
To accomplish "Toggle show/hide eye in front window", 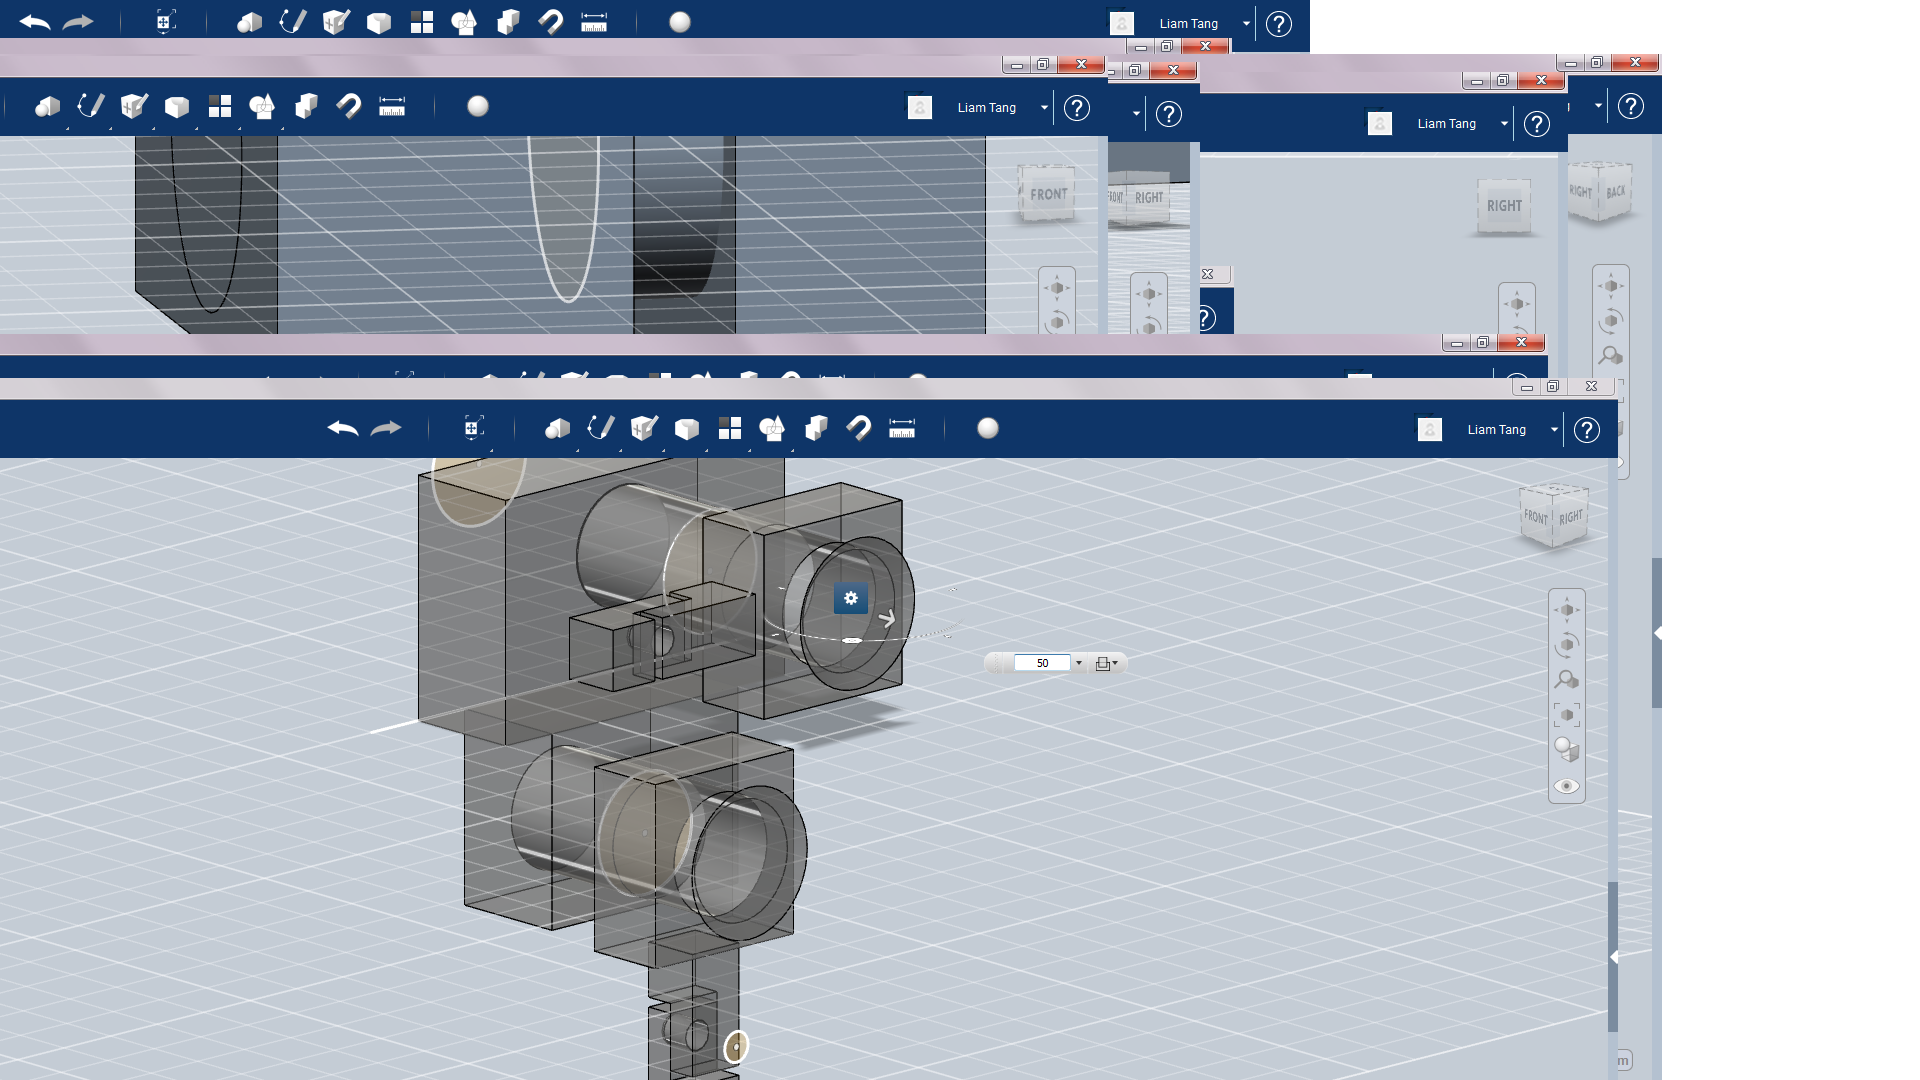I will tap(1567, 786).
